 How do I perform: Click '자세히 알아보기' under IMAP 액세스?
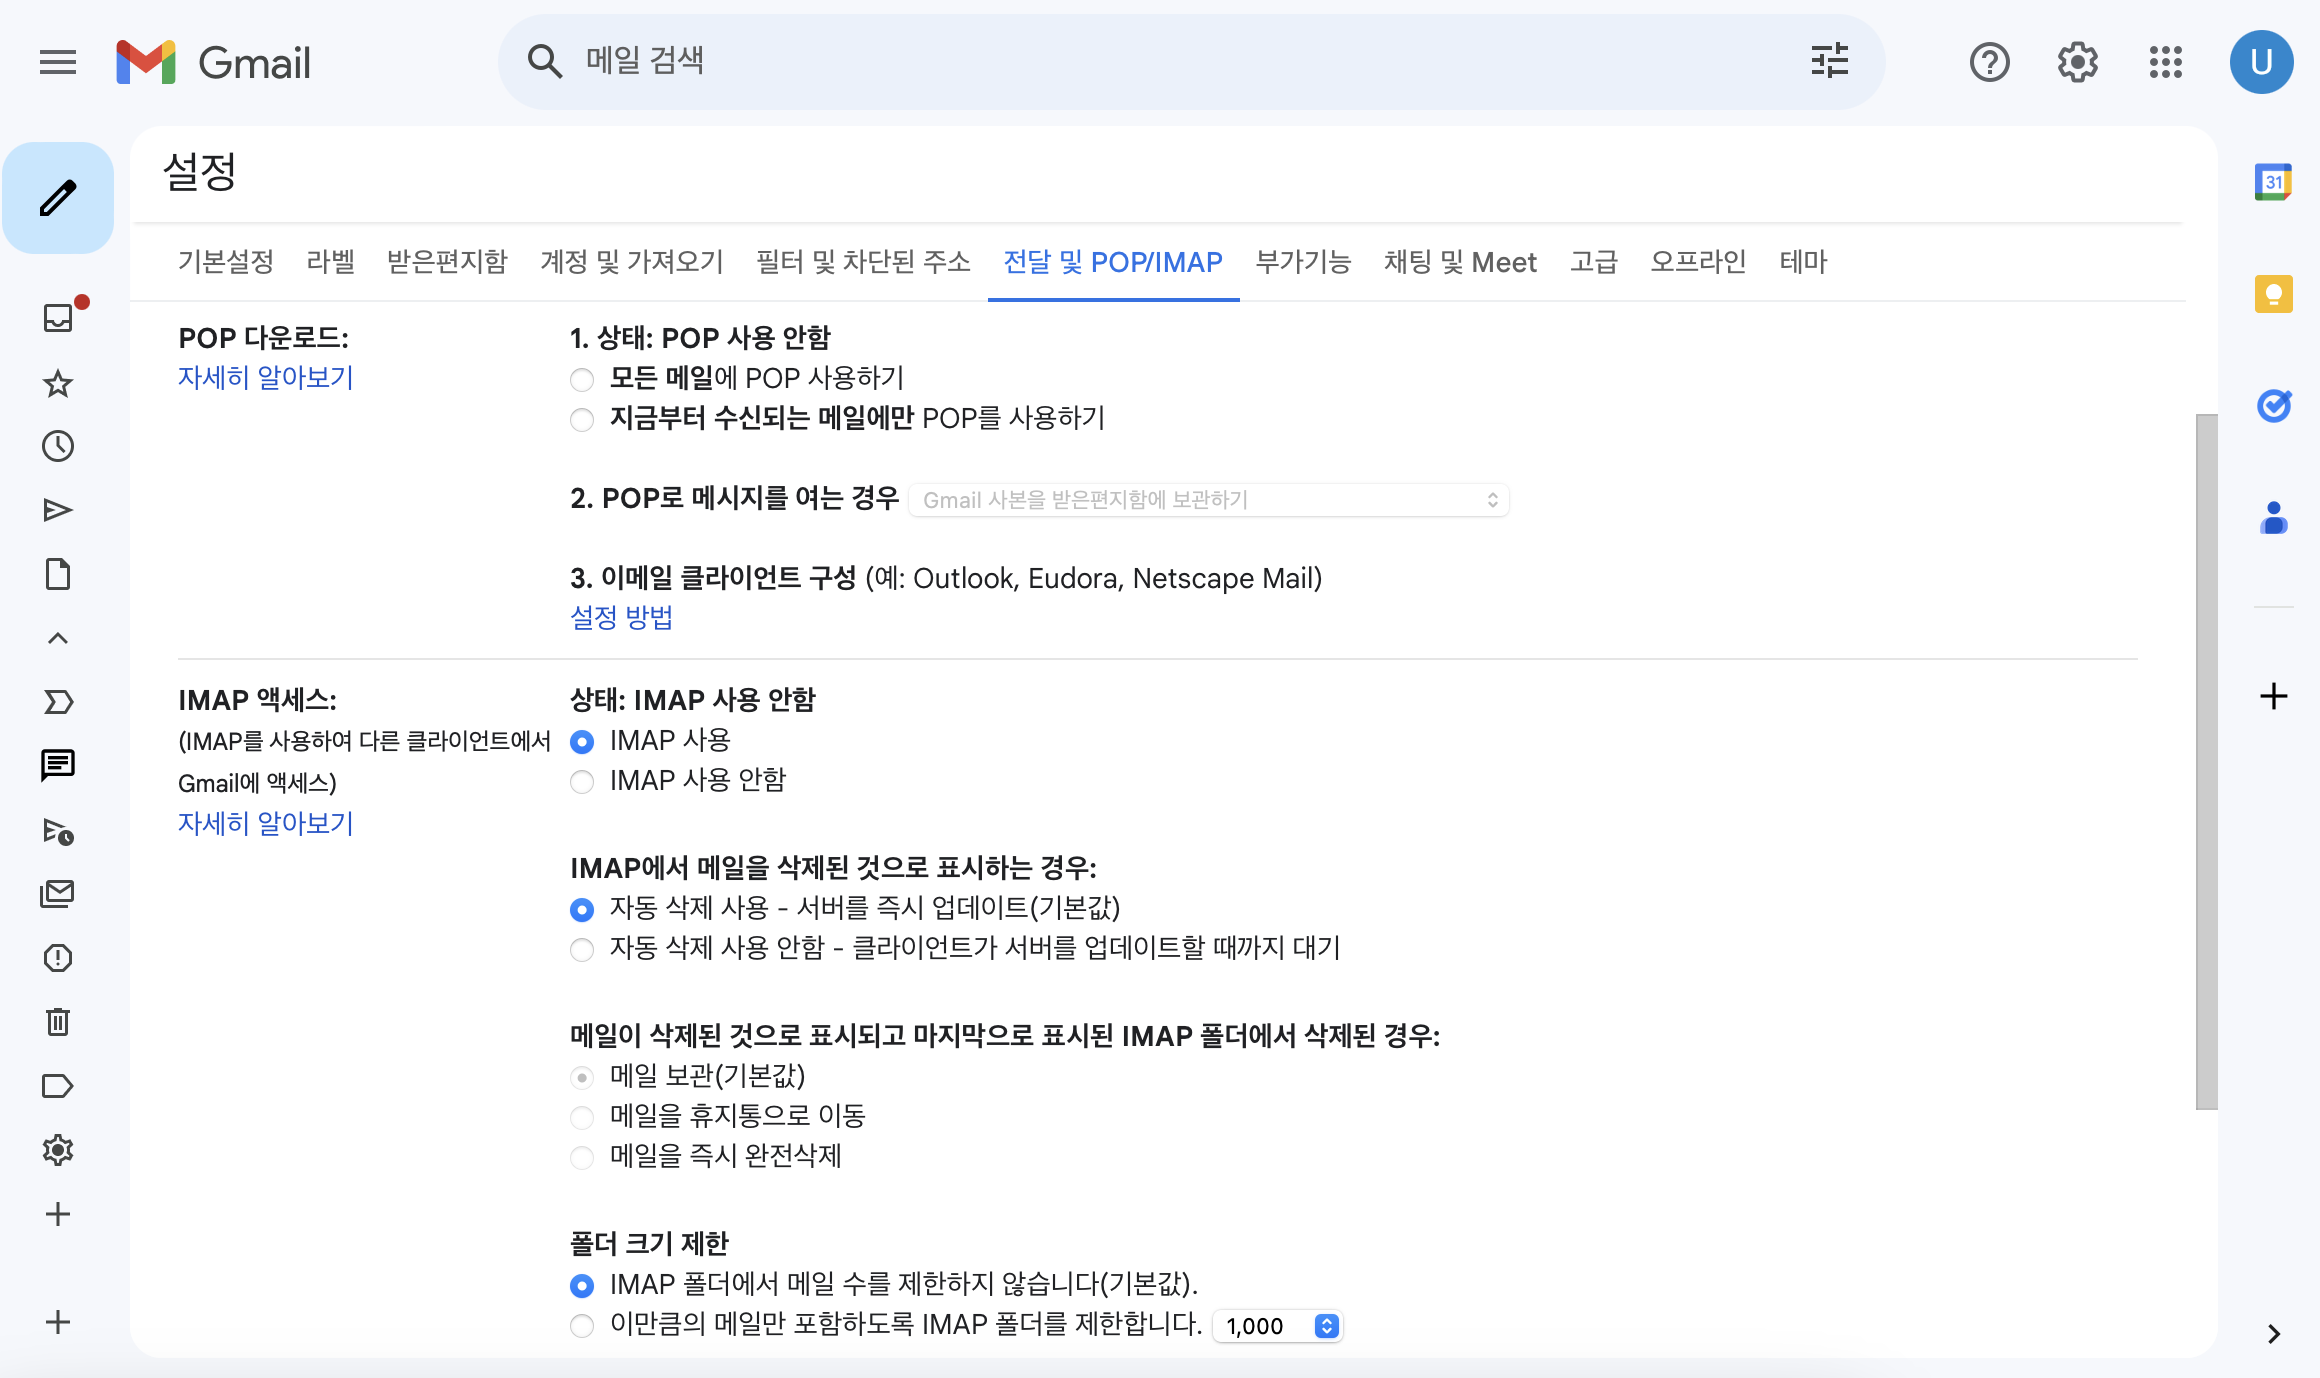pos(265,823)
